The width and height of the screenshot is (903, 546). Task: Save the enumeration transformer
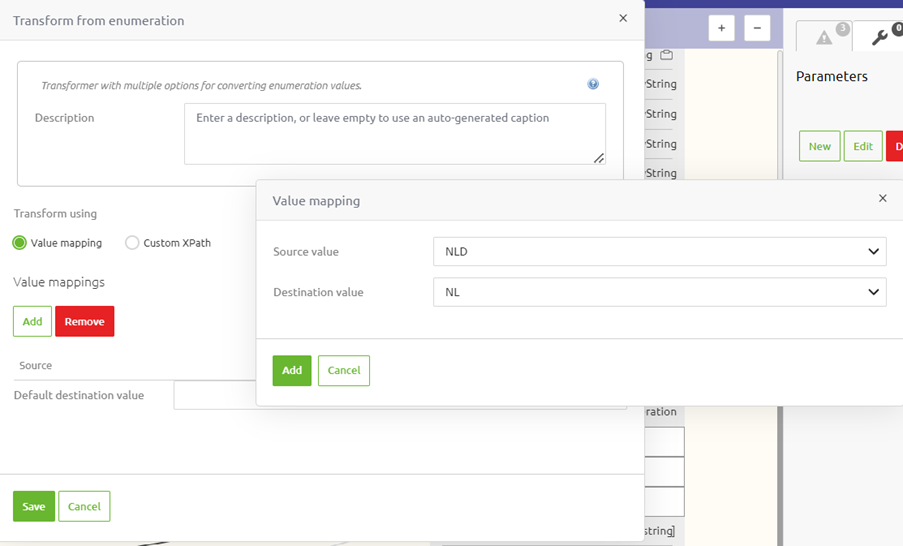click(x=34, y=506)
